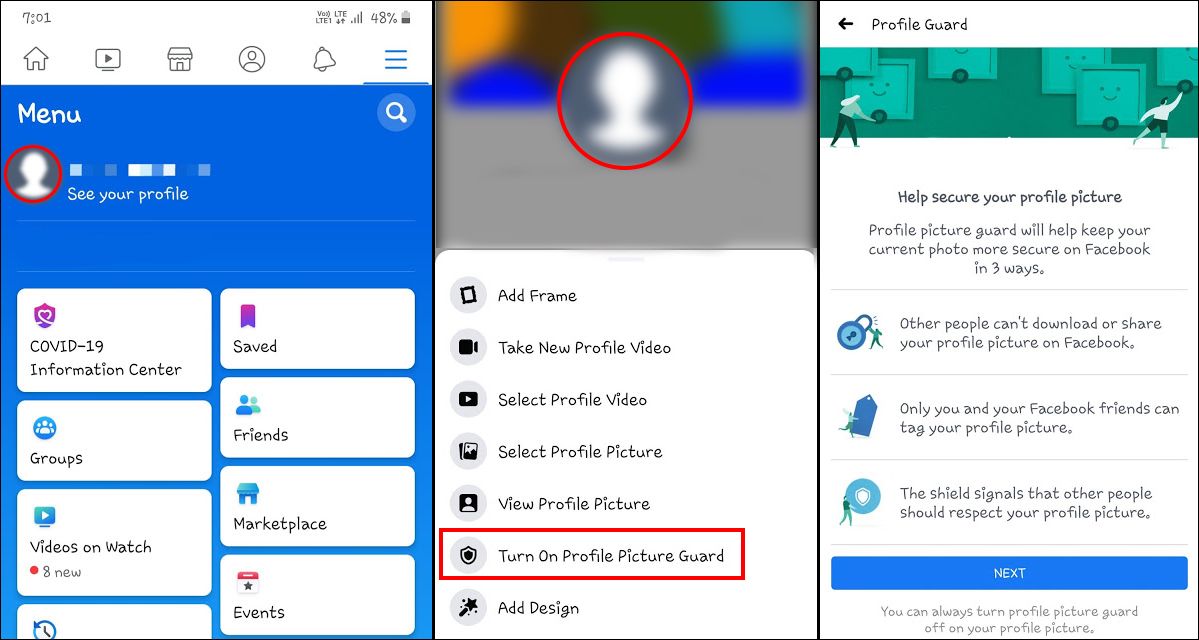This screenshot has width=1199, height=640.
Task: Tap the See your profile link
Action: [x=128, y=194]
